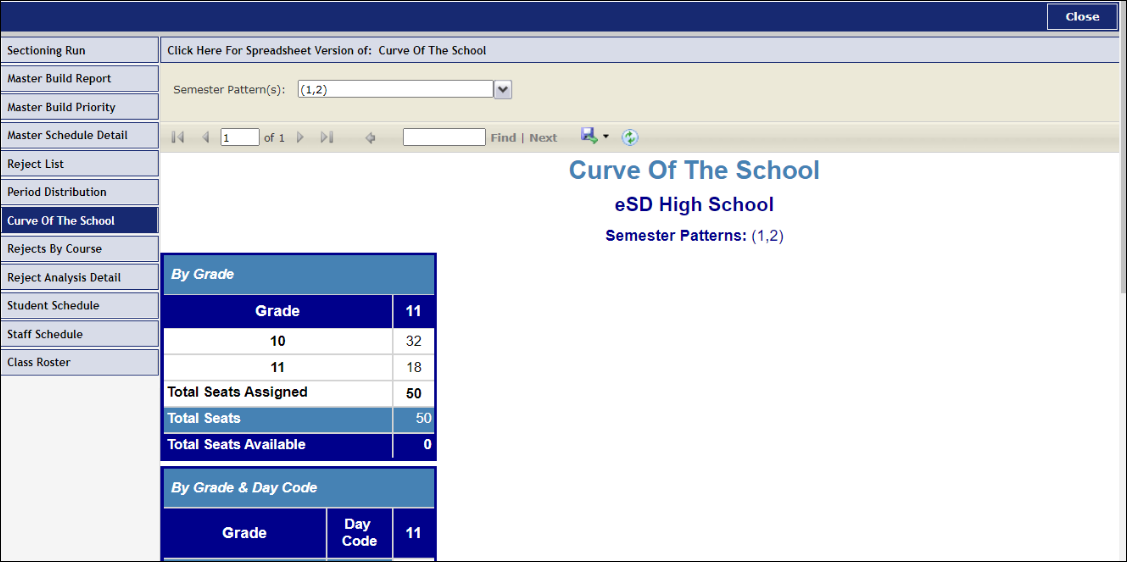Viewport: 1127px width, 562px height.
Task: Open the Sectioning Run tab
Action: [80, 50]
